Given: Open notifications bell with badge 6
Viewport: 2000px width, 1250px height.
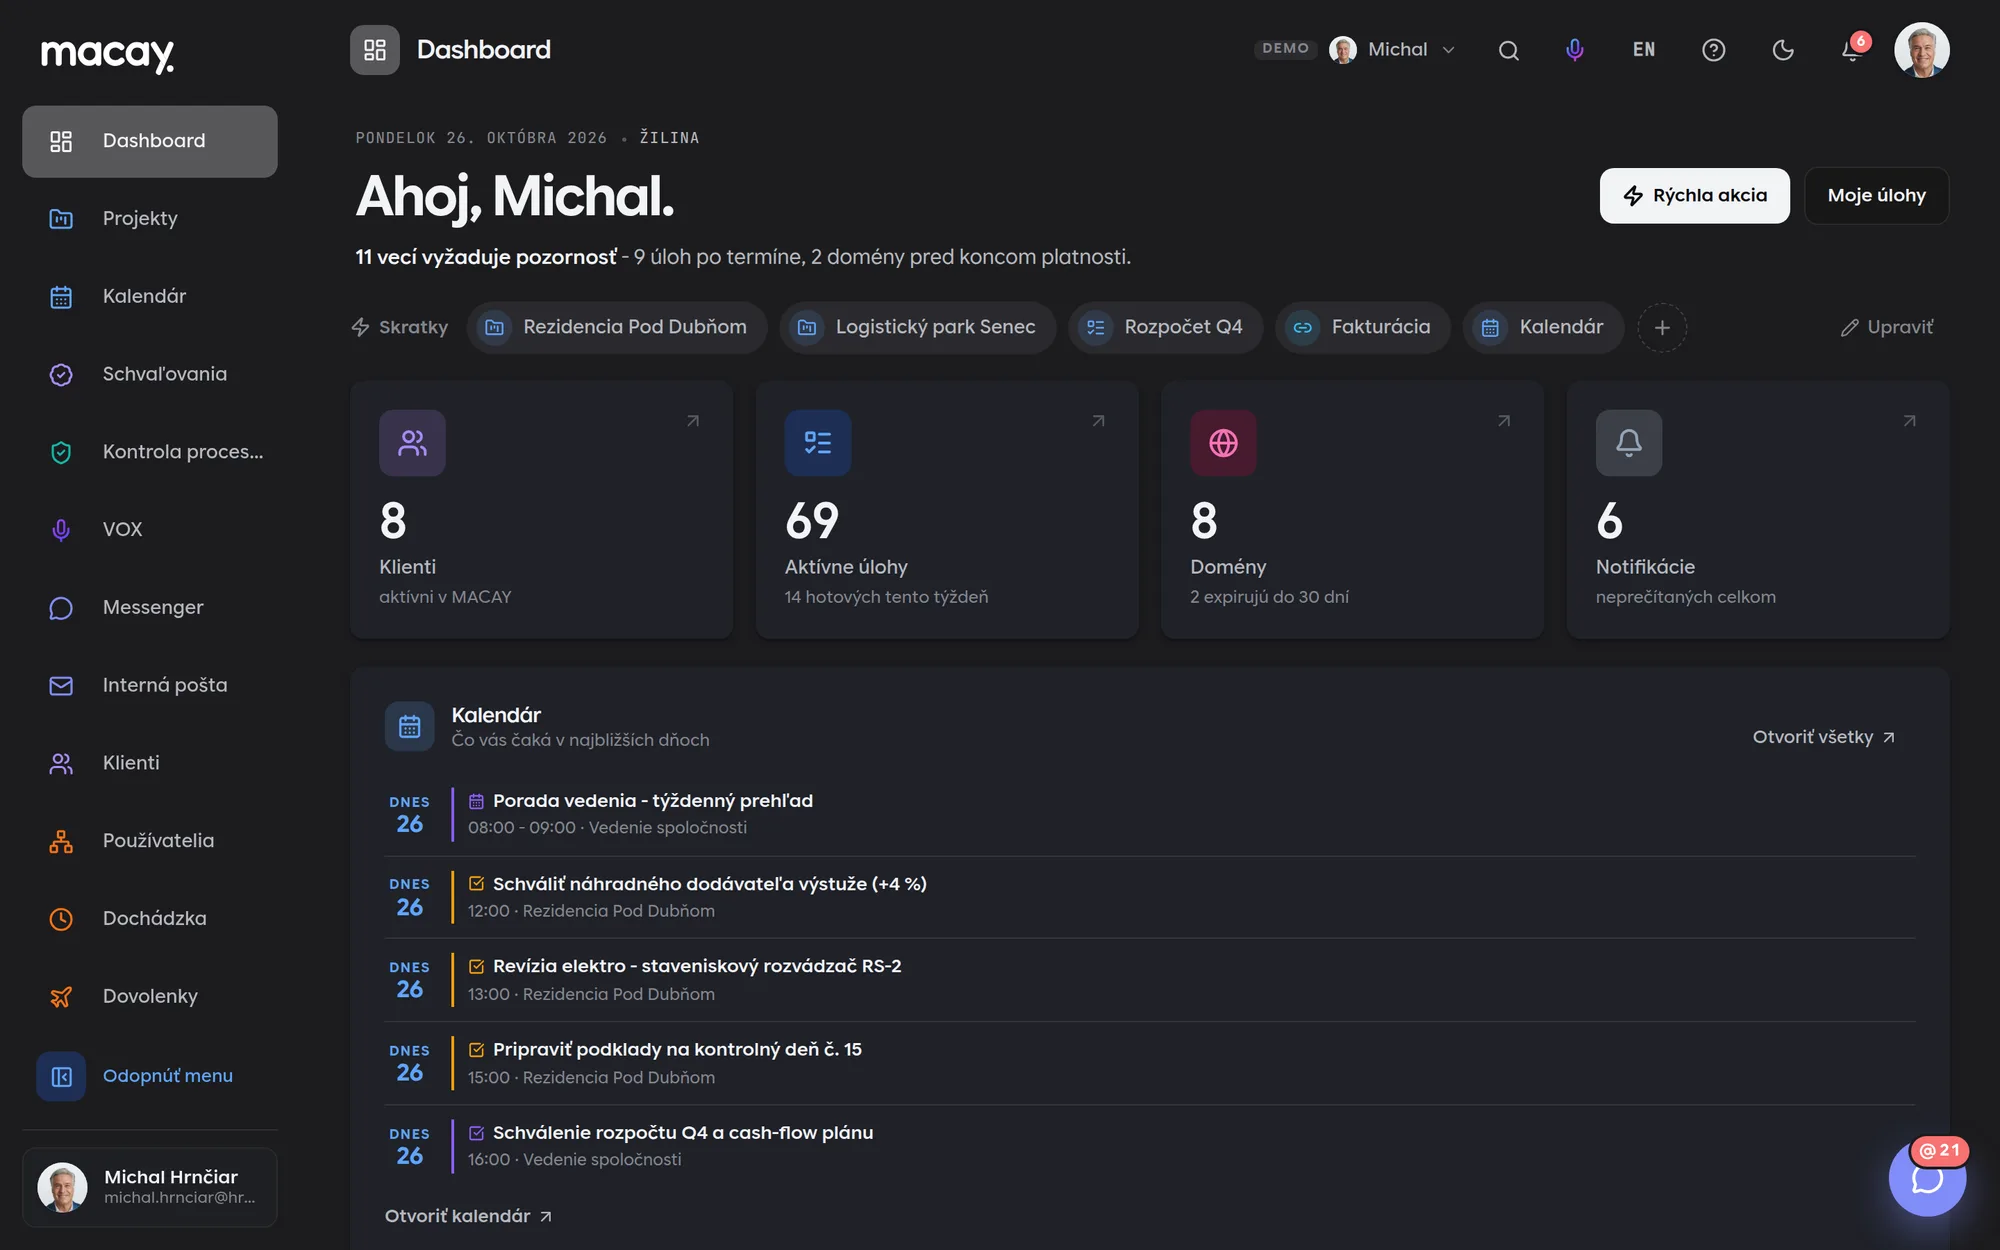Looking at the screenshot, I should coord(1852,50).
